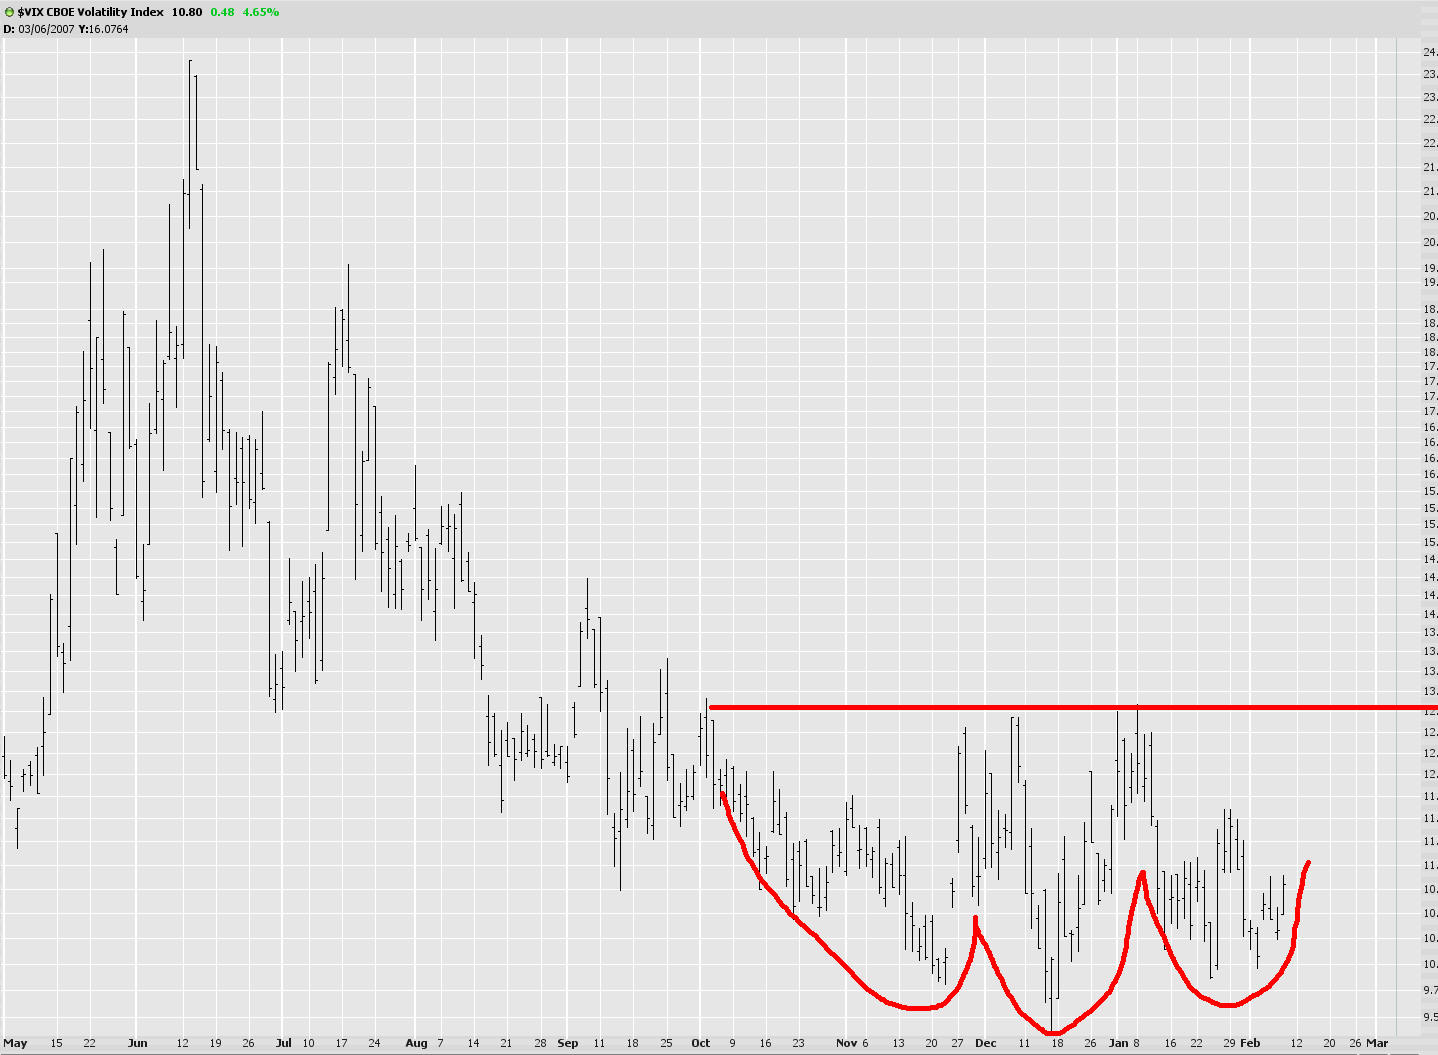Click the Aug label on the date axis
Image resolution: width=1438 pixels, height=1055 pixels.
coord(416,1043)
